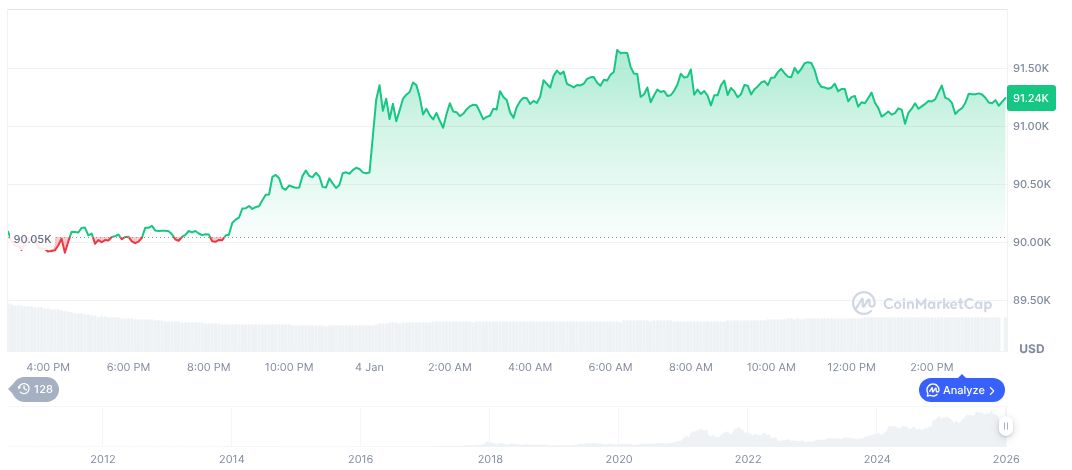Click the range slider handle at 2026
1072x470 pixels.
(1006, 426)
